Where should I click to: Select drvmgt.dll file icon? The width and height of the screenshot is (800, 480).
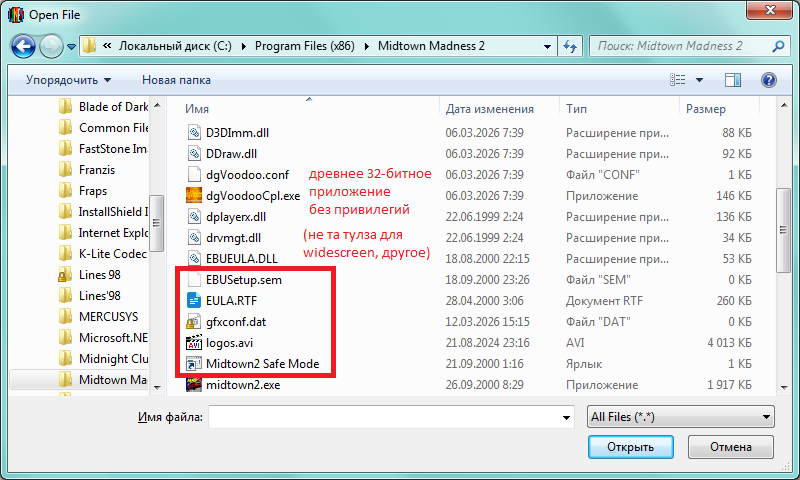(x=194, y=238)
